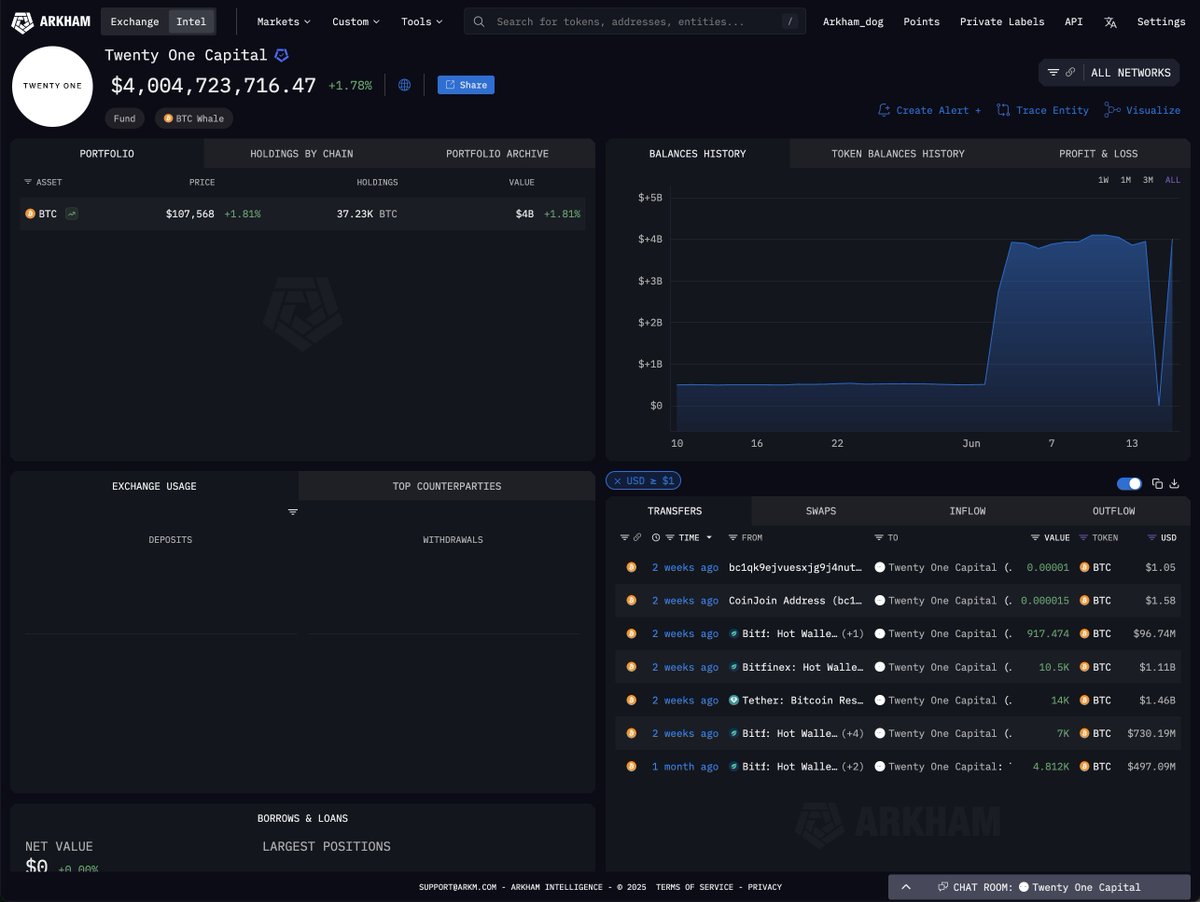Click the filter icon beside FROM column
This screenshot has height=902, width=1200.
[x=733, y=538]
